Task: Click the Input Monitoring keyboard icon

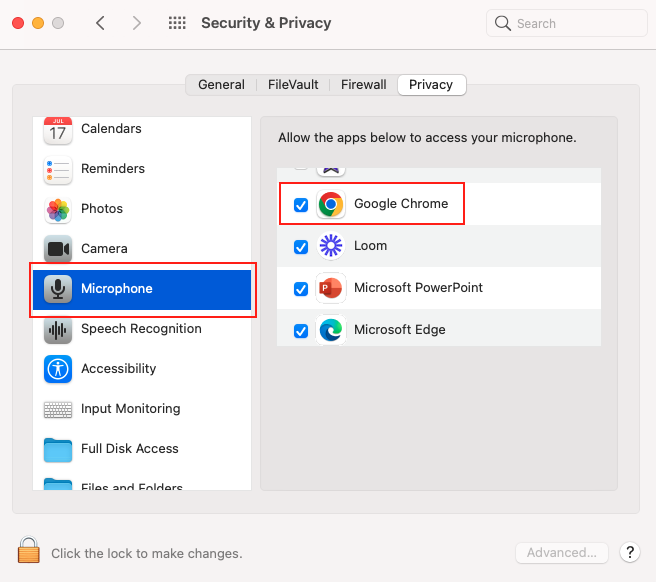Action: coord(58,409)
